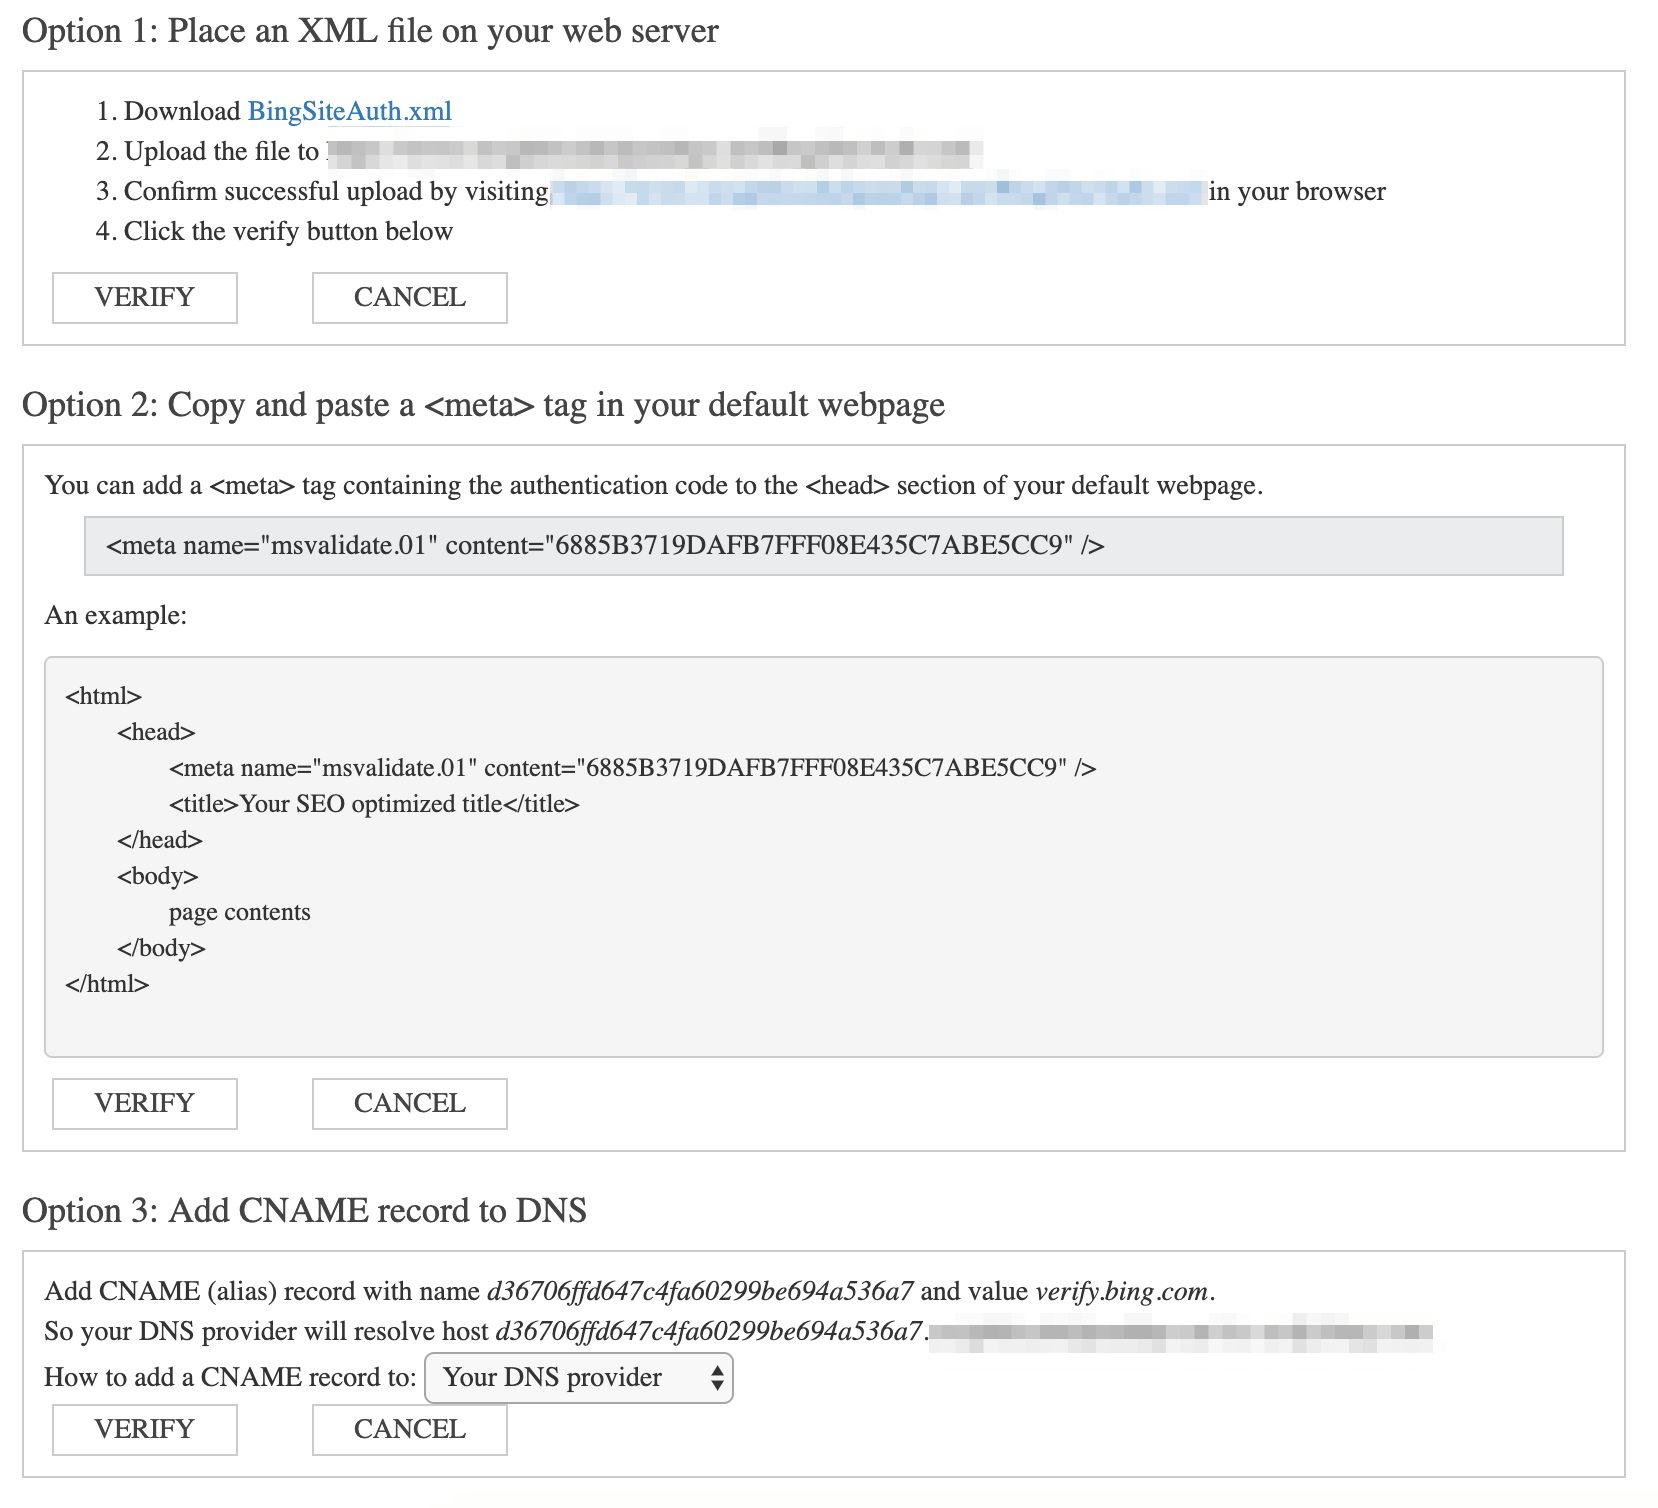
Task: Cancel the XML file verification option
Action: (409, 298)
